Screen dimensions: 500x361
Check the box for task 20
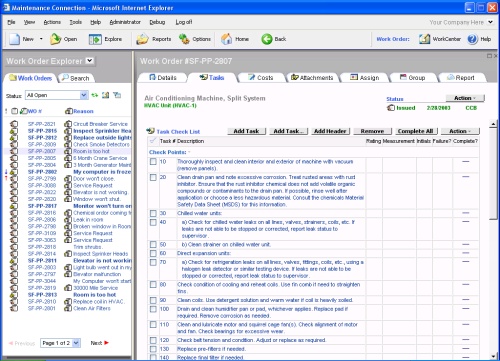pyautogui.click(x=153, y=177)
